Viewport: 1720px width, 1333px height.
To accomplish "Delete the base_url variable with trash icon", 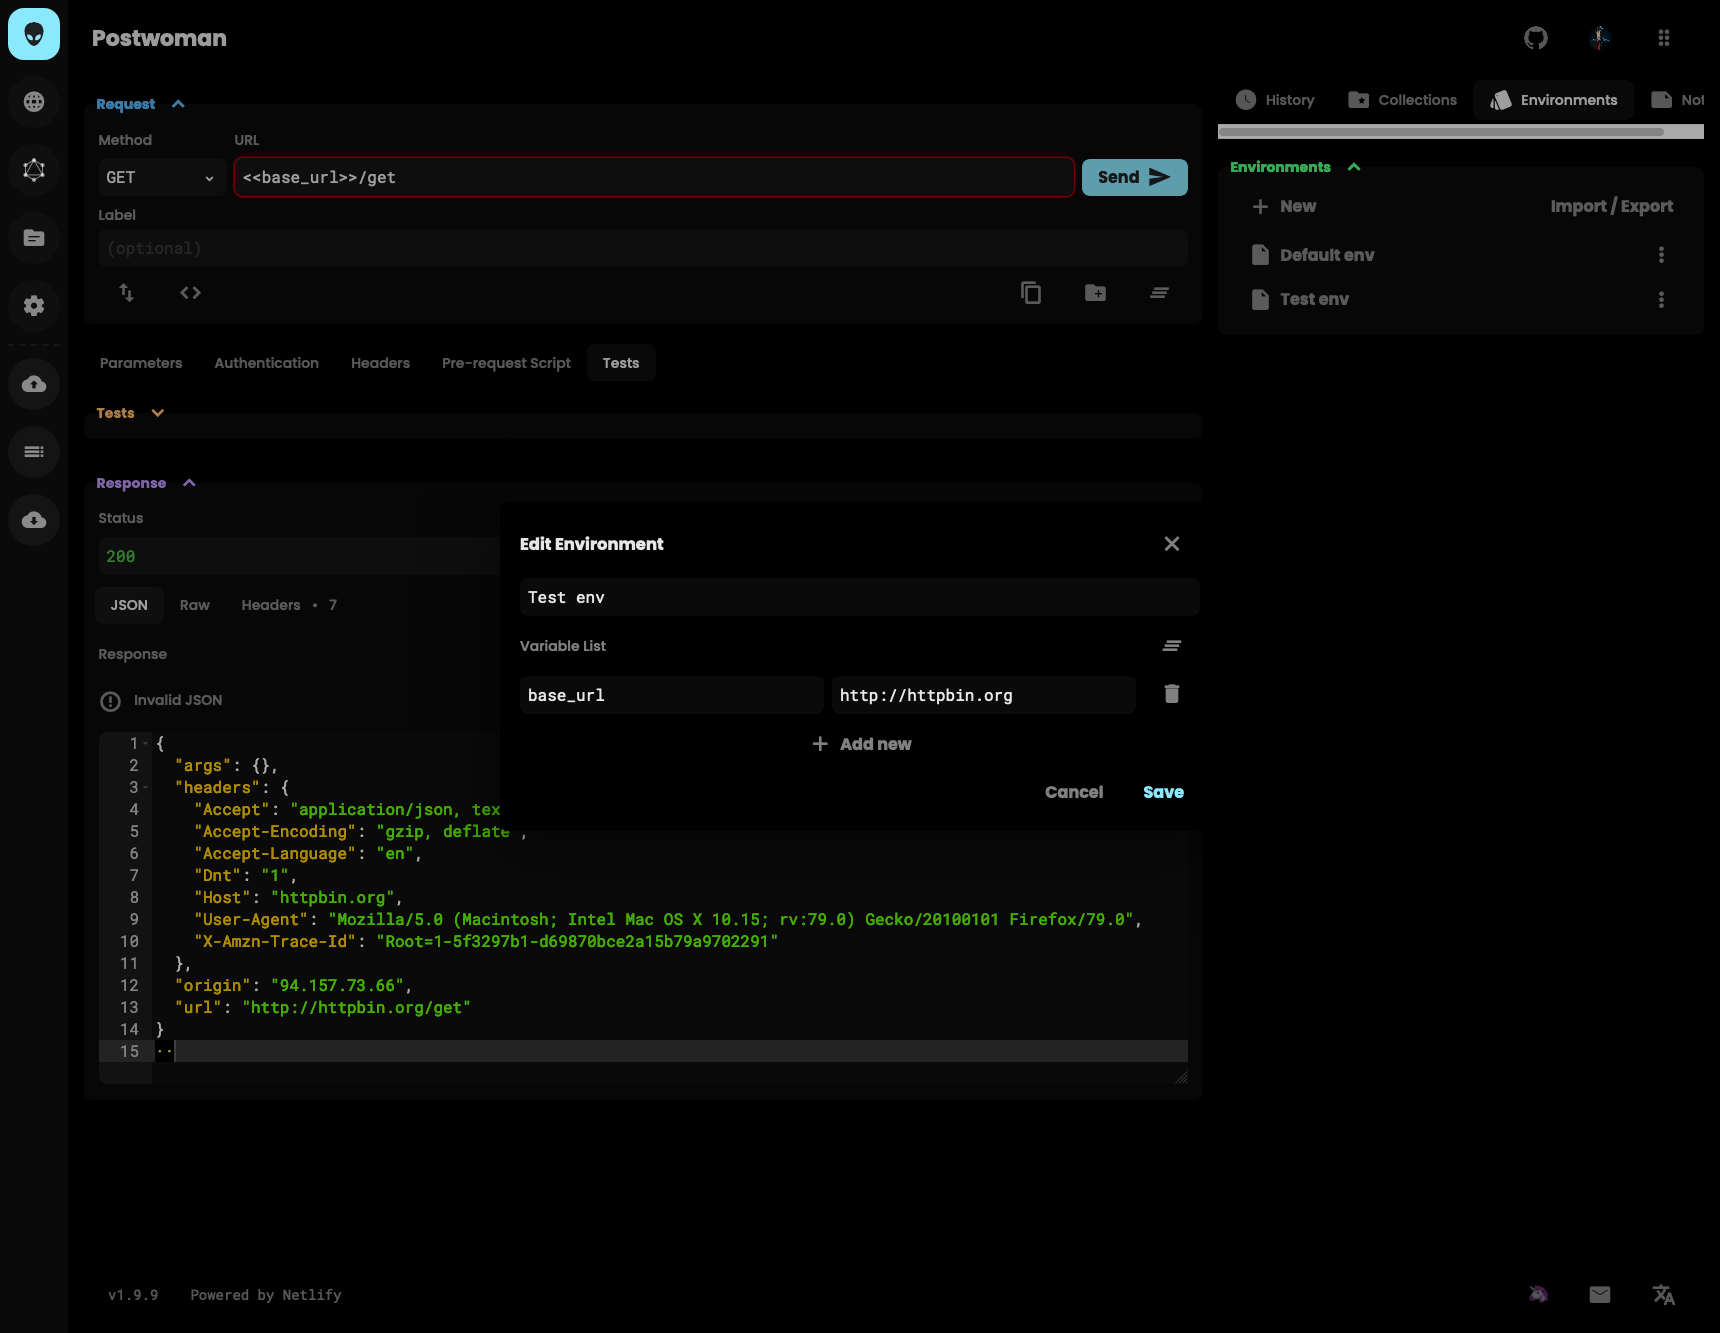I will click(x=1172, y=694).
